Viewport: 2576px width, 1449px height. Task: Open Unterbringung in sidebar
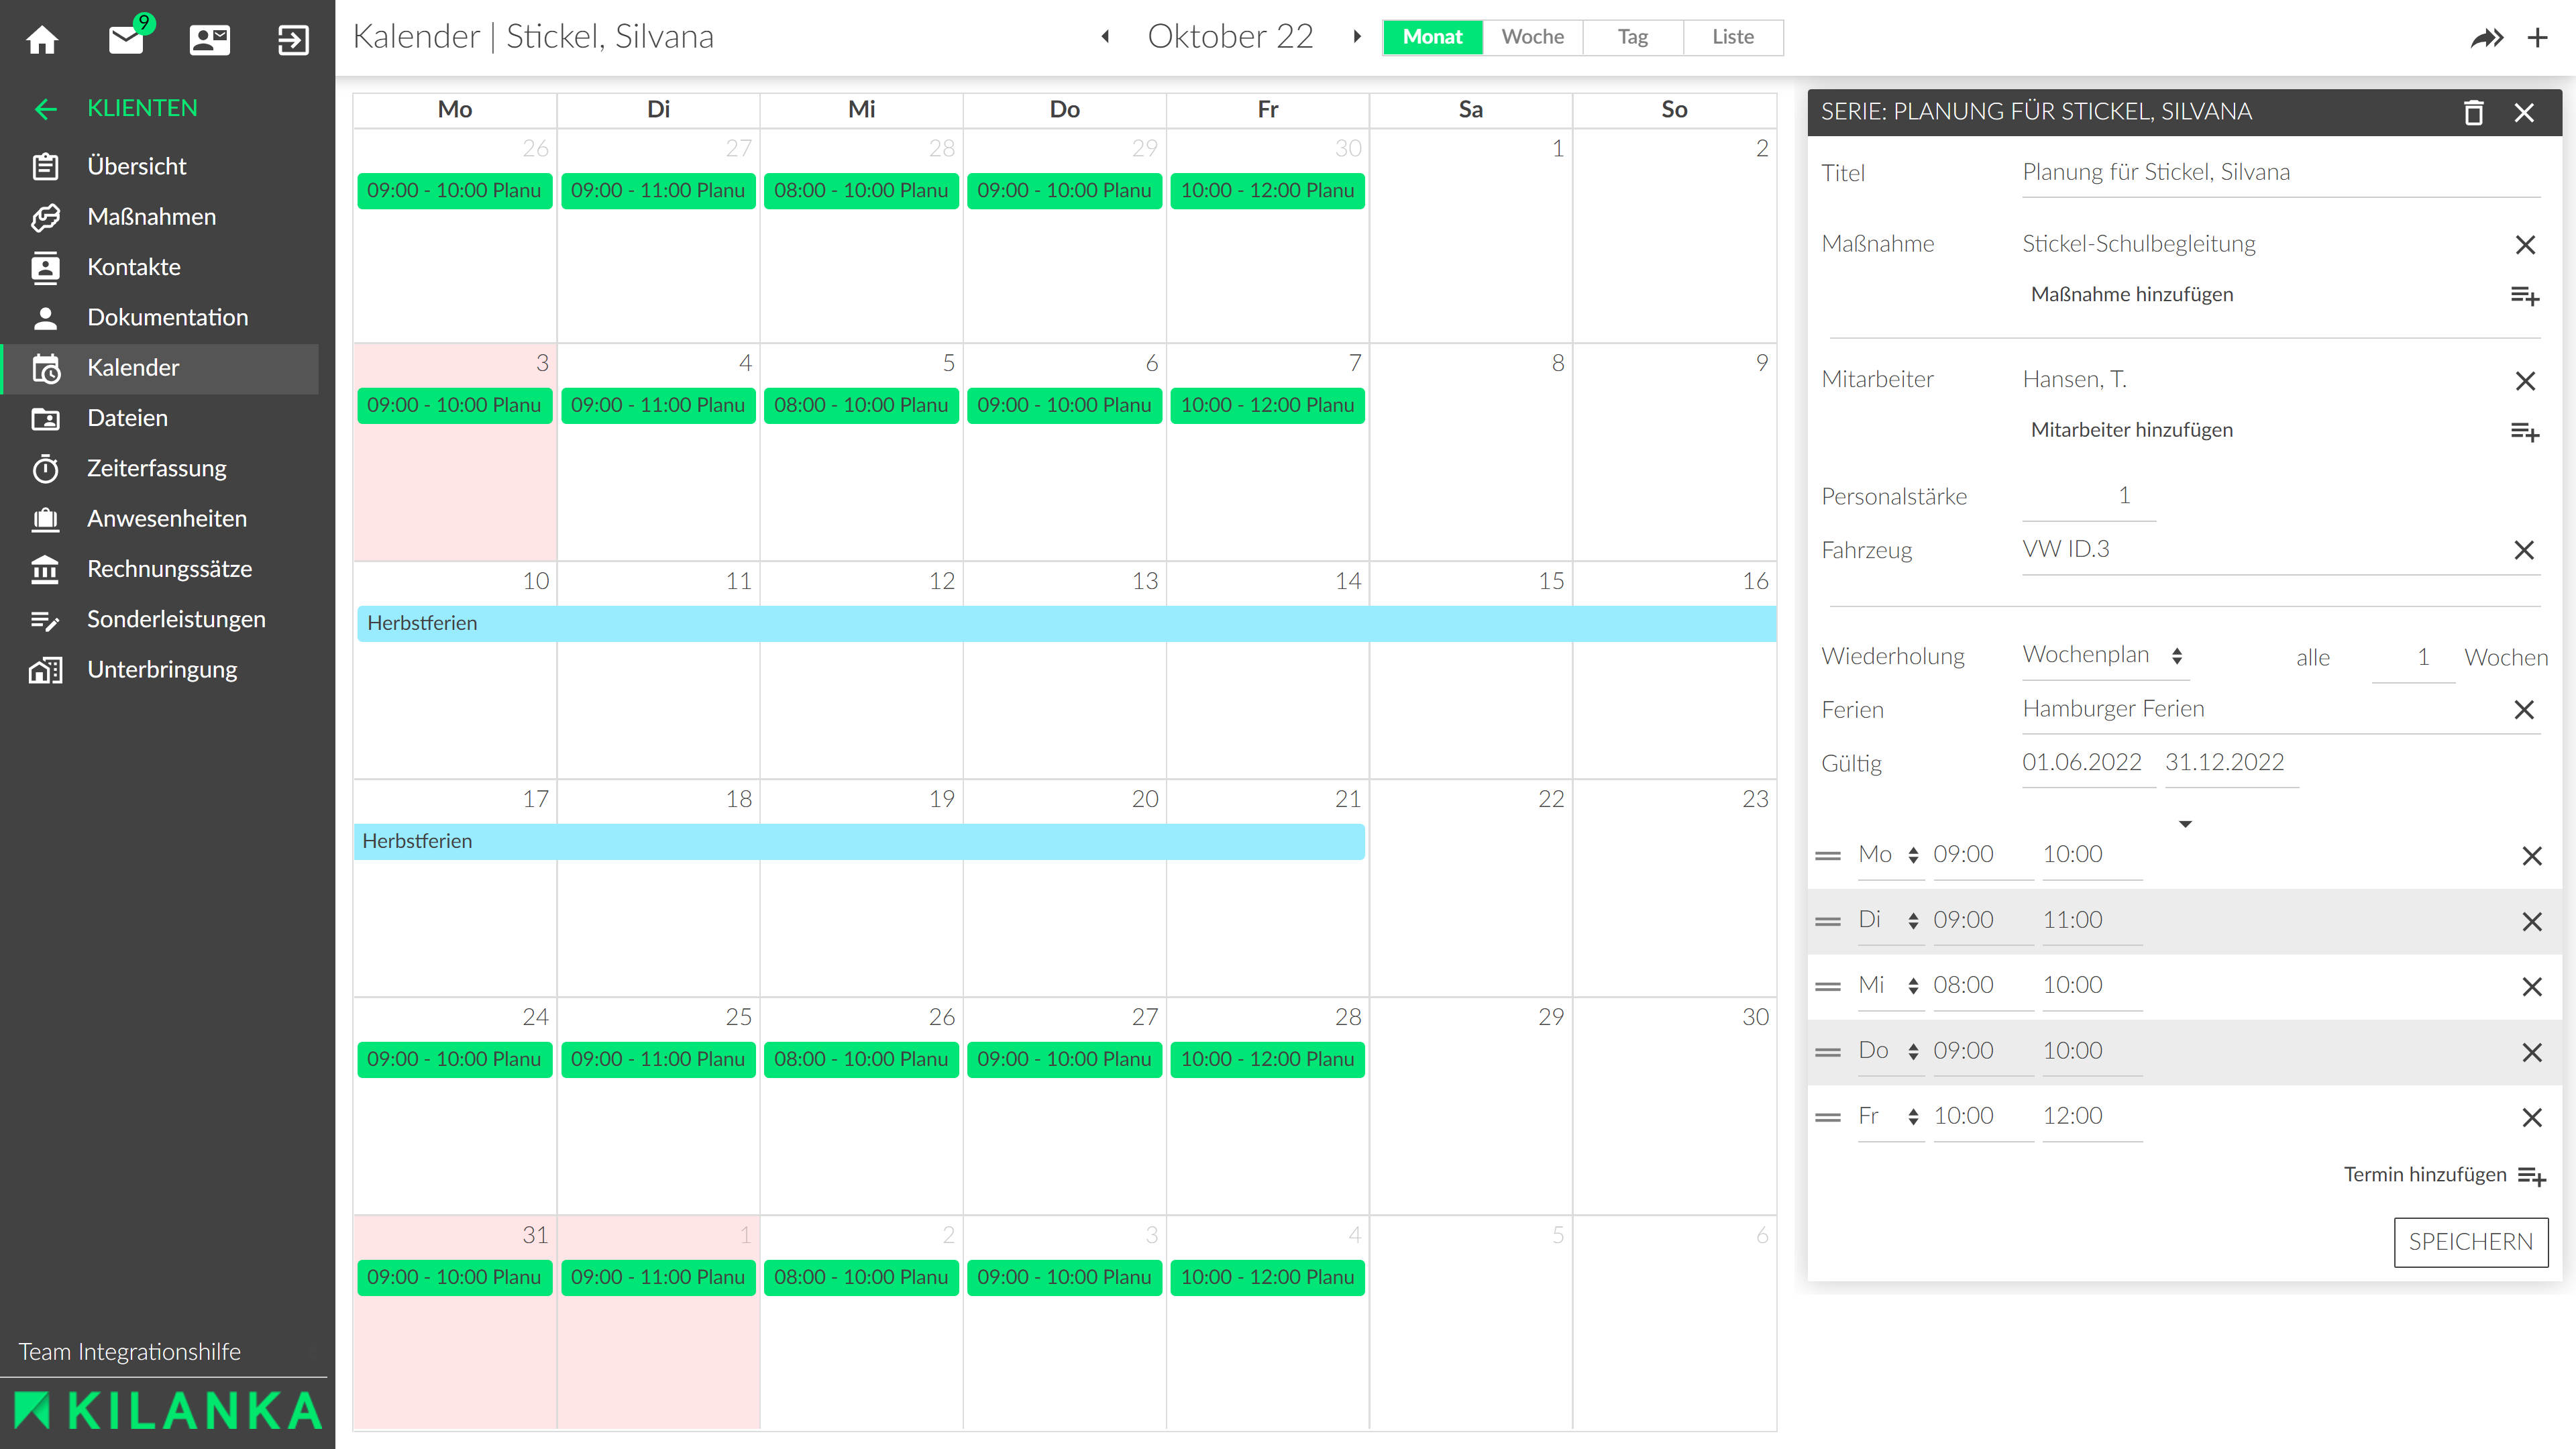(160, 670)
